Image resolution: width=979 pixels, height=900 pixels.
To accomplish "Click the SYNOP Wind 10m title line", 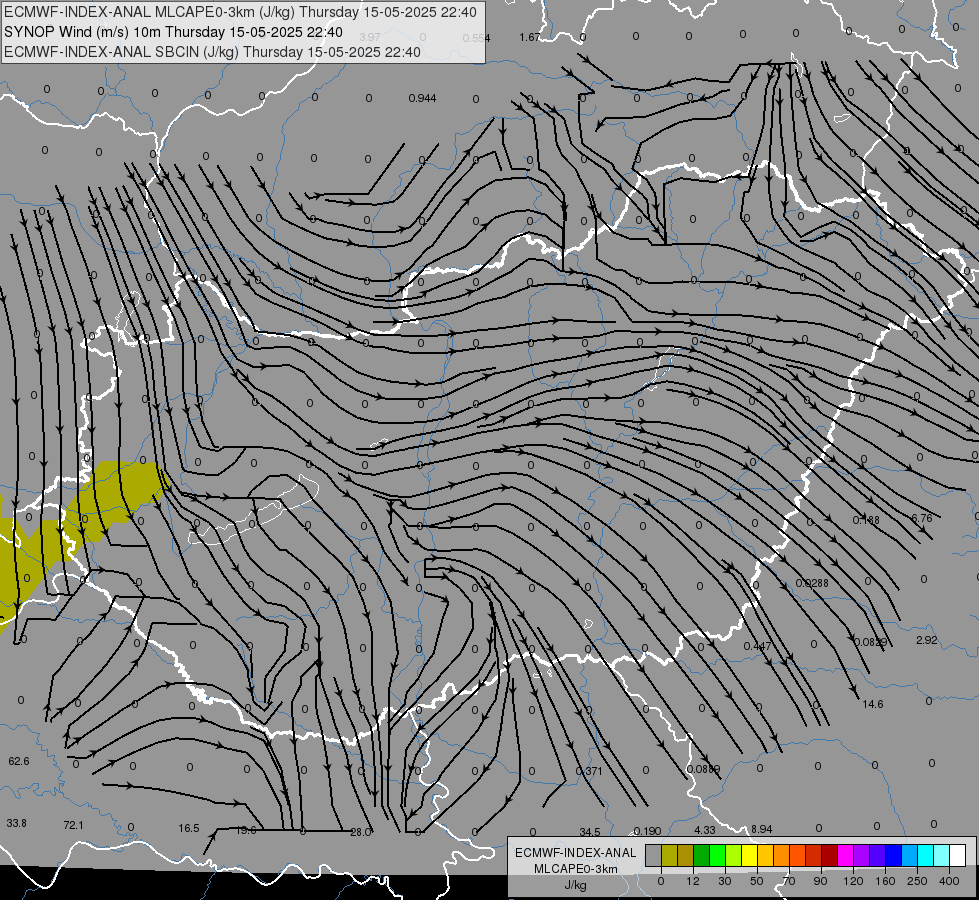I will click(173, 32).
